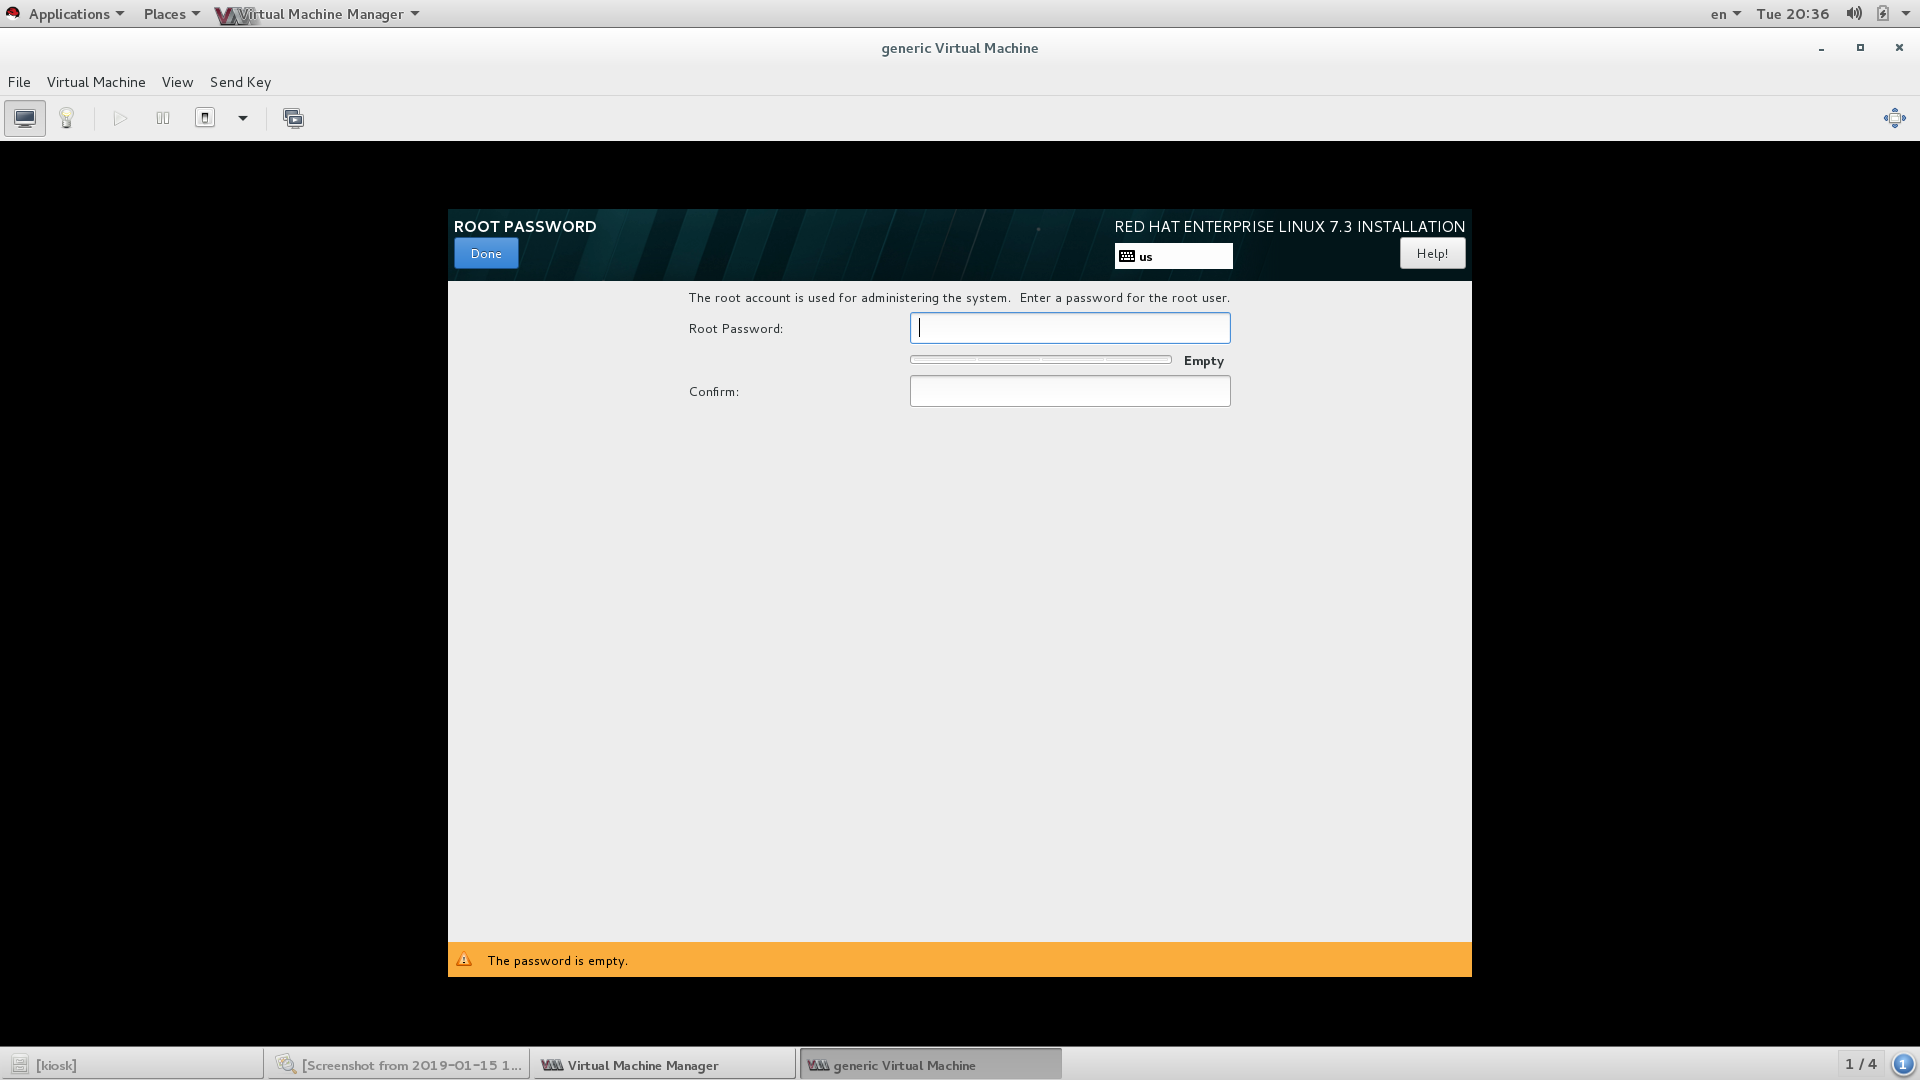Show virtual hardware details lightbulb icon

click(67, 118)
